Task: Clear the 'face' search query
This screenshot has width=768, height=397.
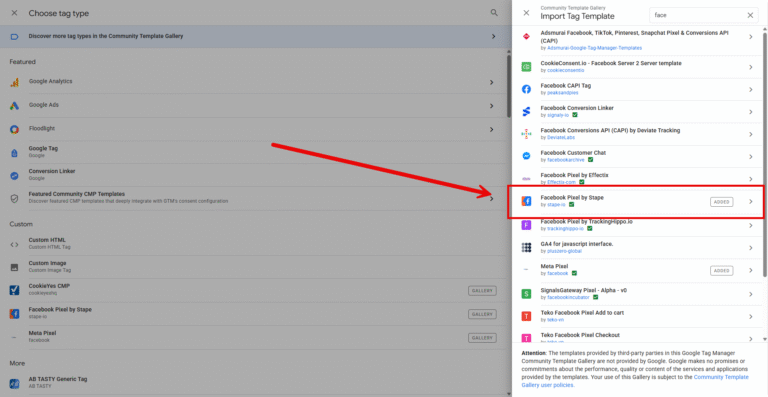Action: pos(750,15)
